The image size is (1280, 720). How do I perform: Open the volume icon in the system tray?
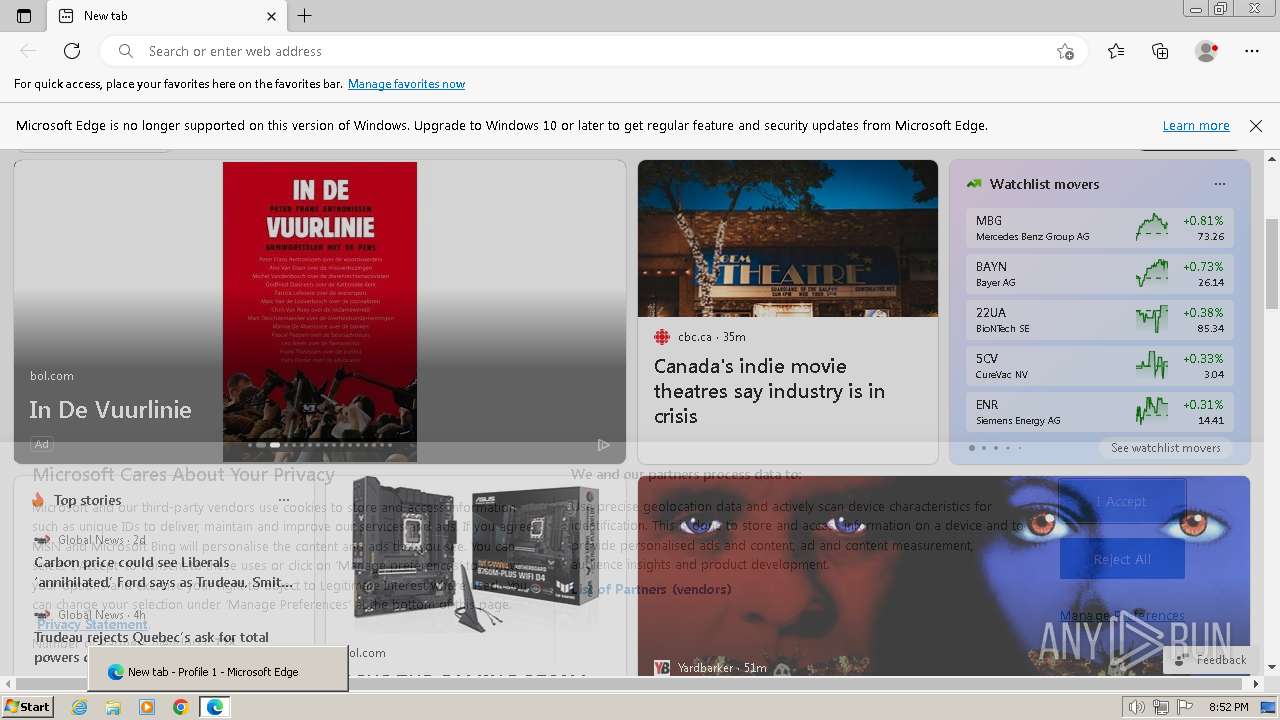[1136, 707]
